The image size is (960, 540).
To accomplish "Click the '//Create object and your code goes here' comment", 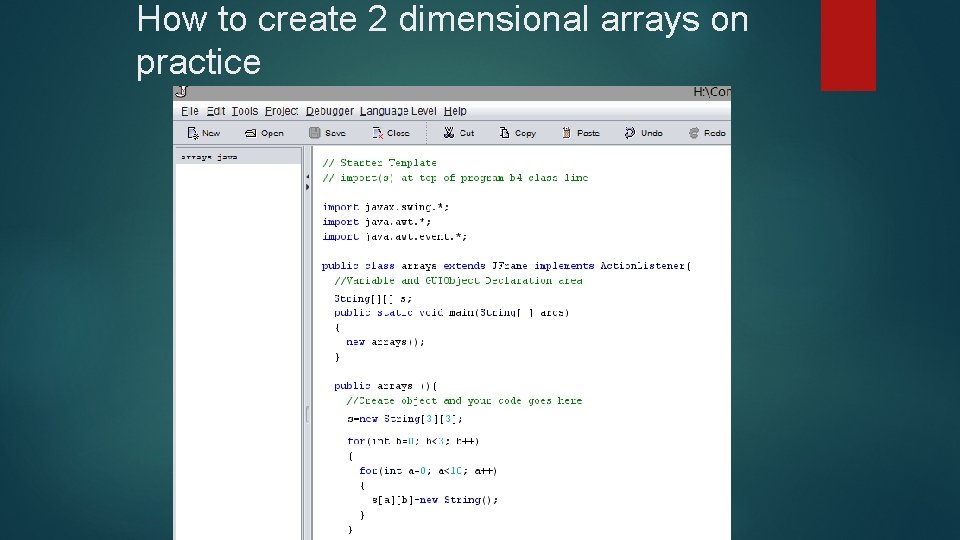I will [x=463, y=401].
